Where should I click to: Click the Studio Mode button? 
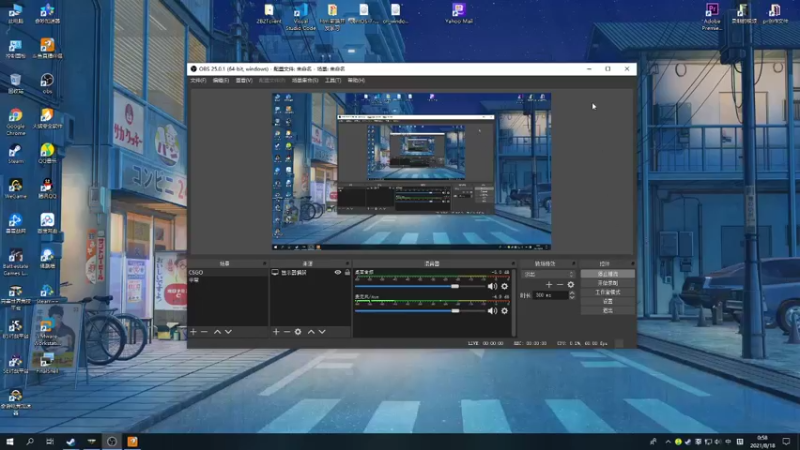[x=608, y=292]
